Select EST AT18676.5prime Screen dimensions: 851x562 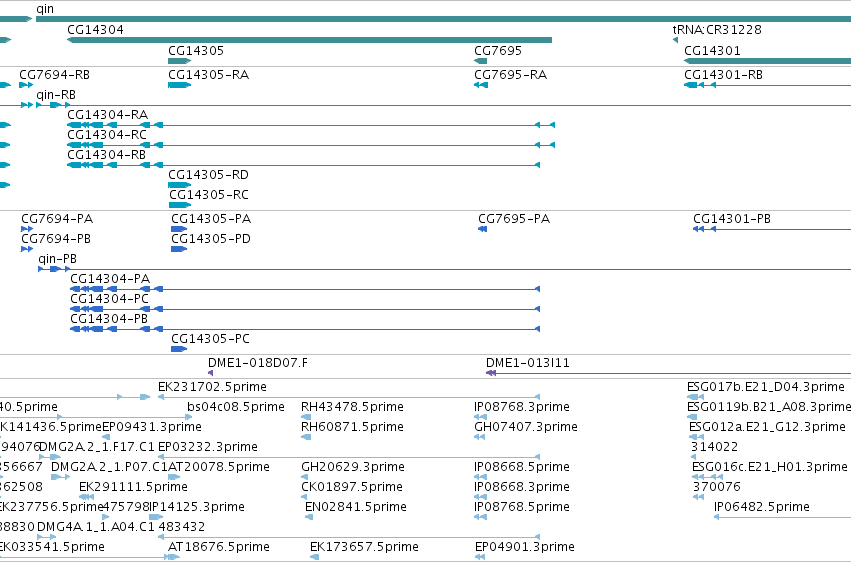coord(219,547)
